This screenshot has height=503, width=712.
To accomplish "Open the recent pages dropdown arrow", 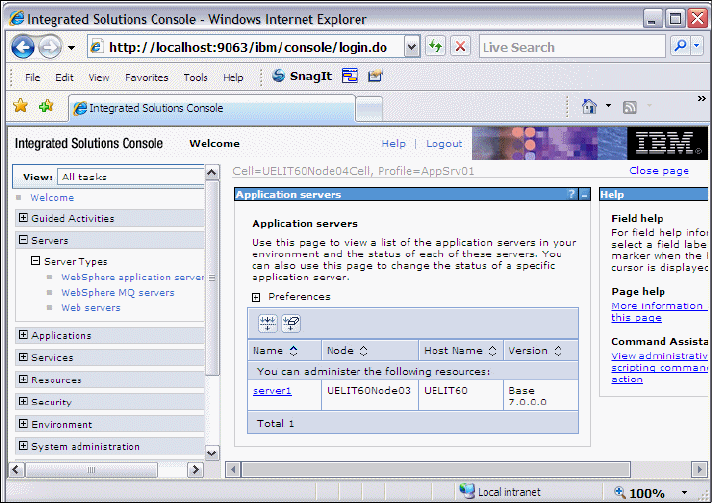I will click(x=71, y=47).
